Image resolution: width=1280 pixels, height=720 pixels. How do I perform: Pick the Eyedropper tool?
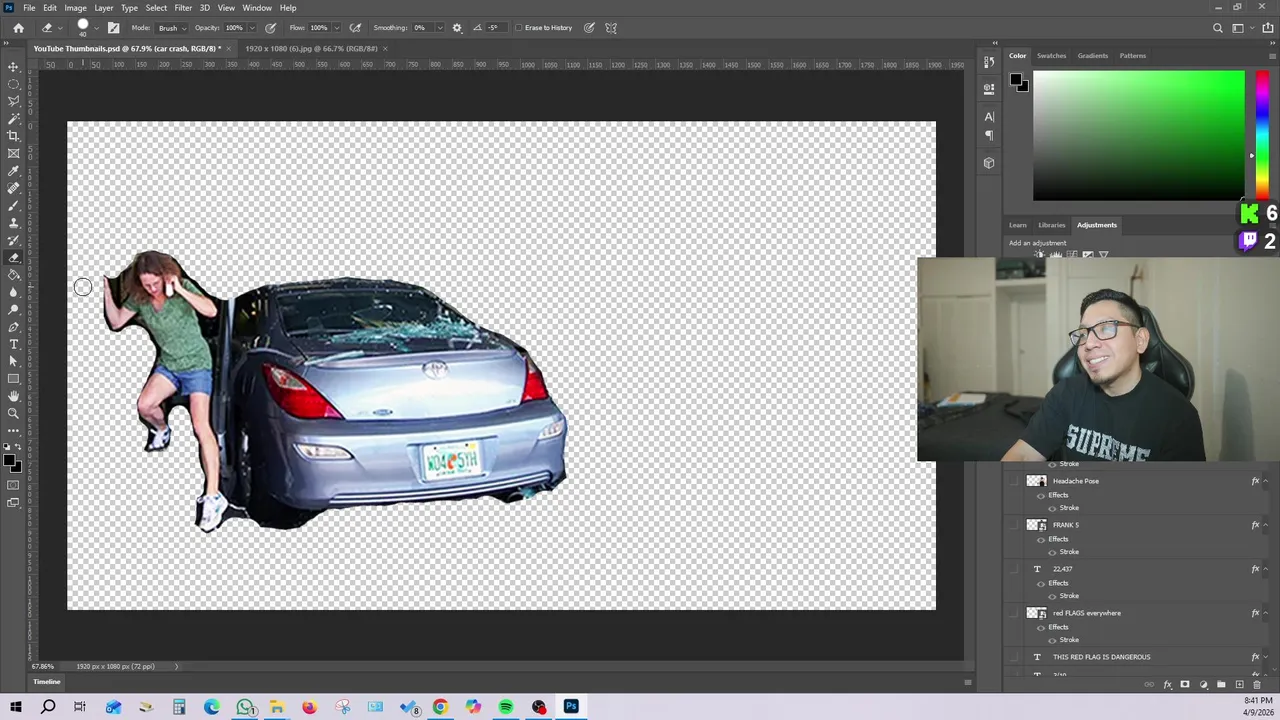tap(13, 171)
